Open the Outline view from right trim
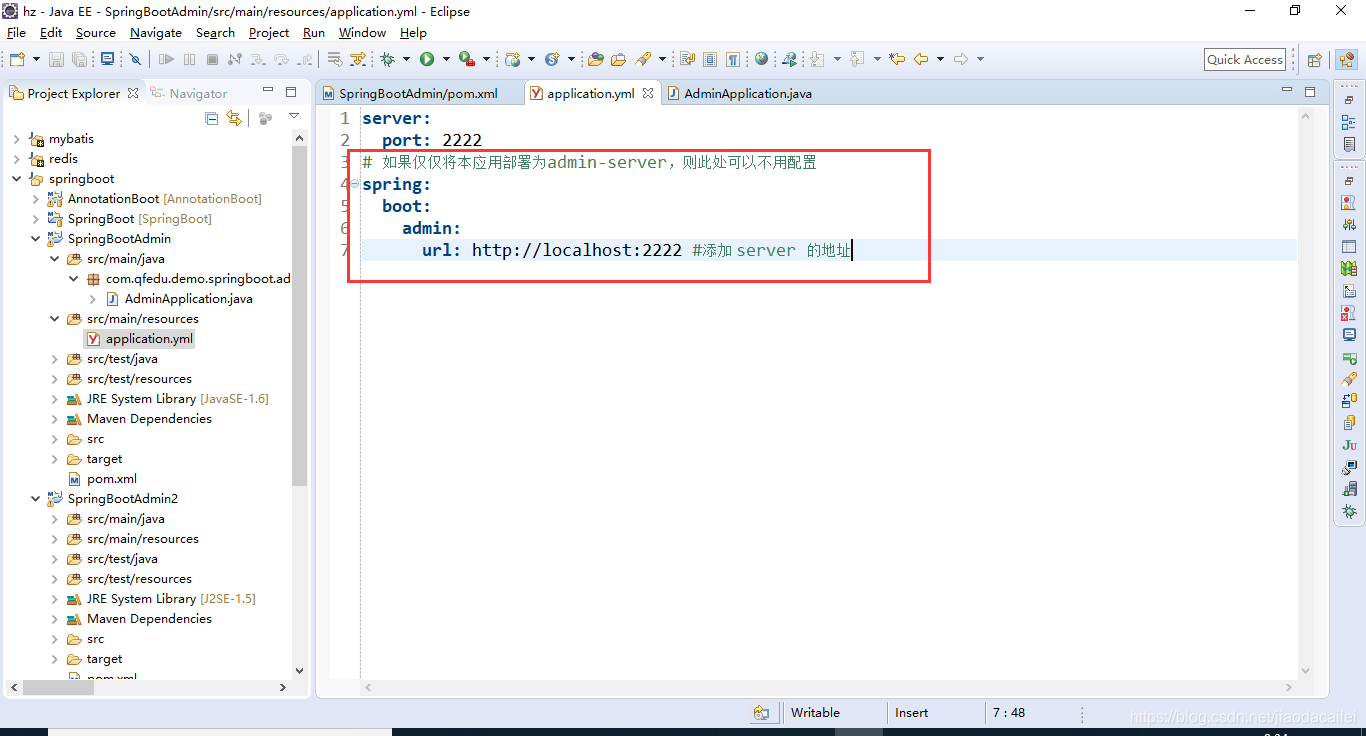Screen dimensions: 1366x736 1349,122
